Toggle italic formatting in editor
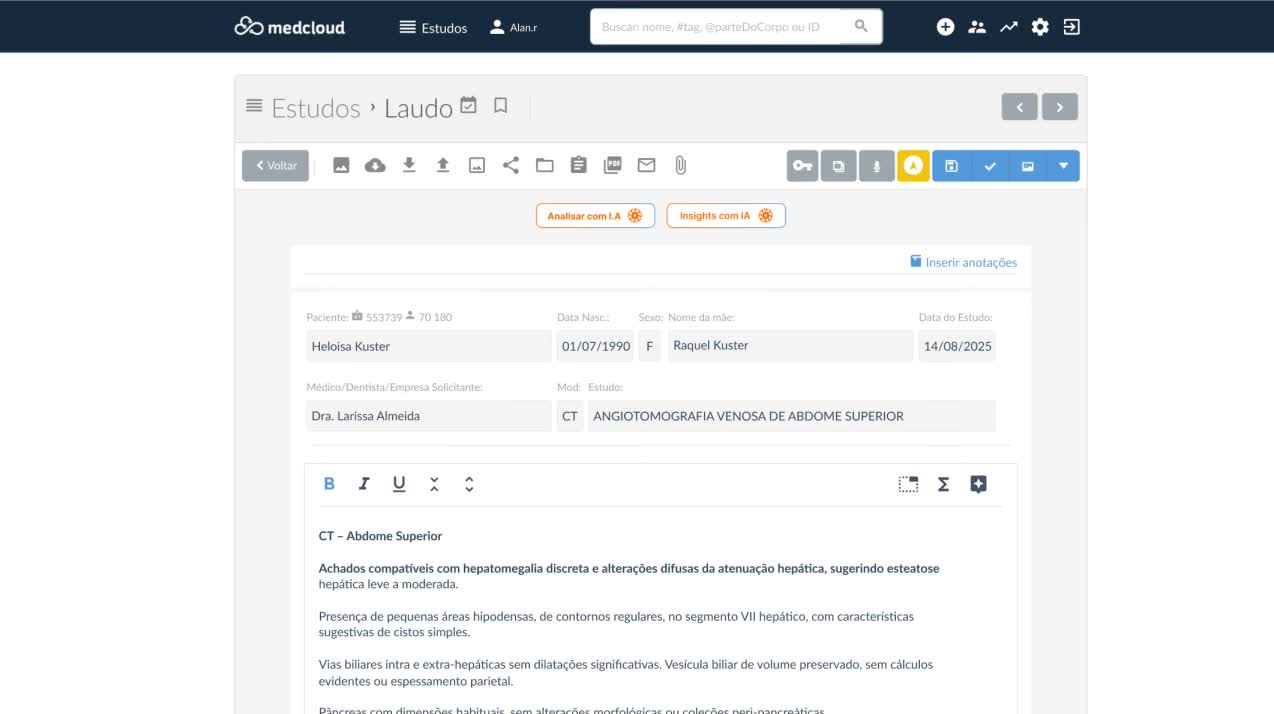The image size is (1274, 714). (x=364, y=484)
